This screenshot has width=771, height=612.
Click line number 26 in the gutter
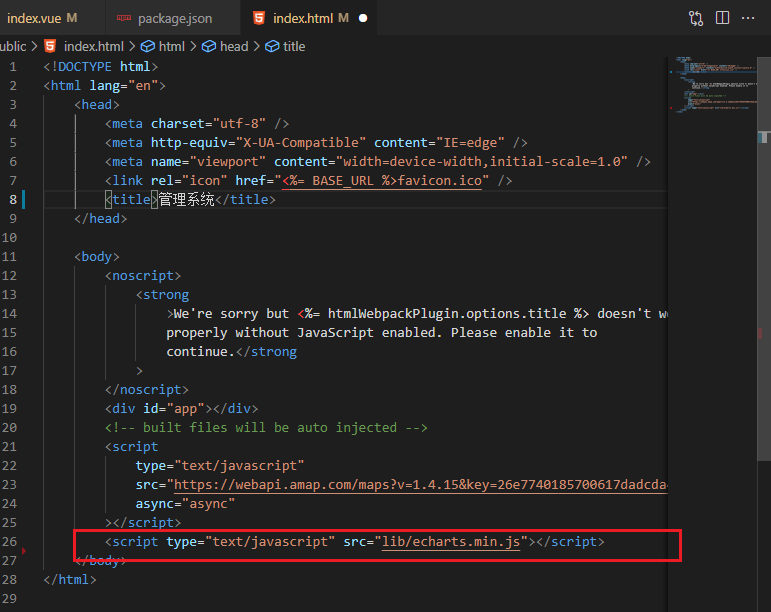(9, 542)
